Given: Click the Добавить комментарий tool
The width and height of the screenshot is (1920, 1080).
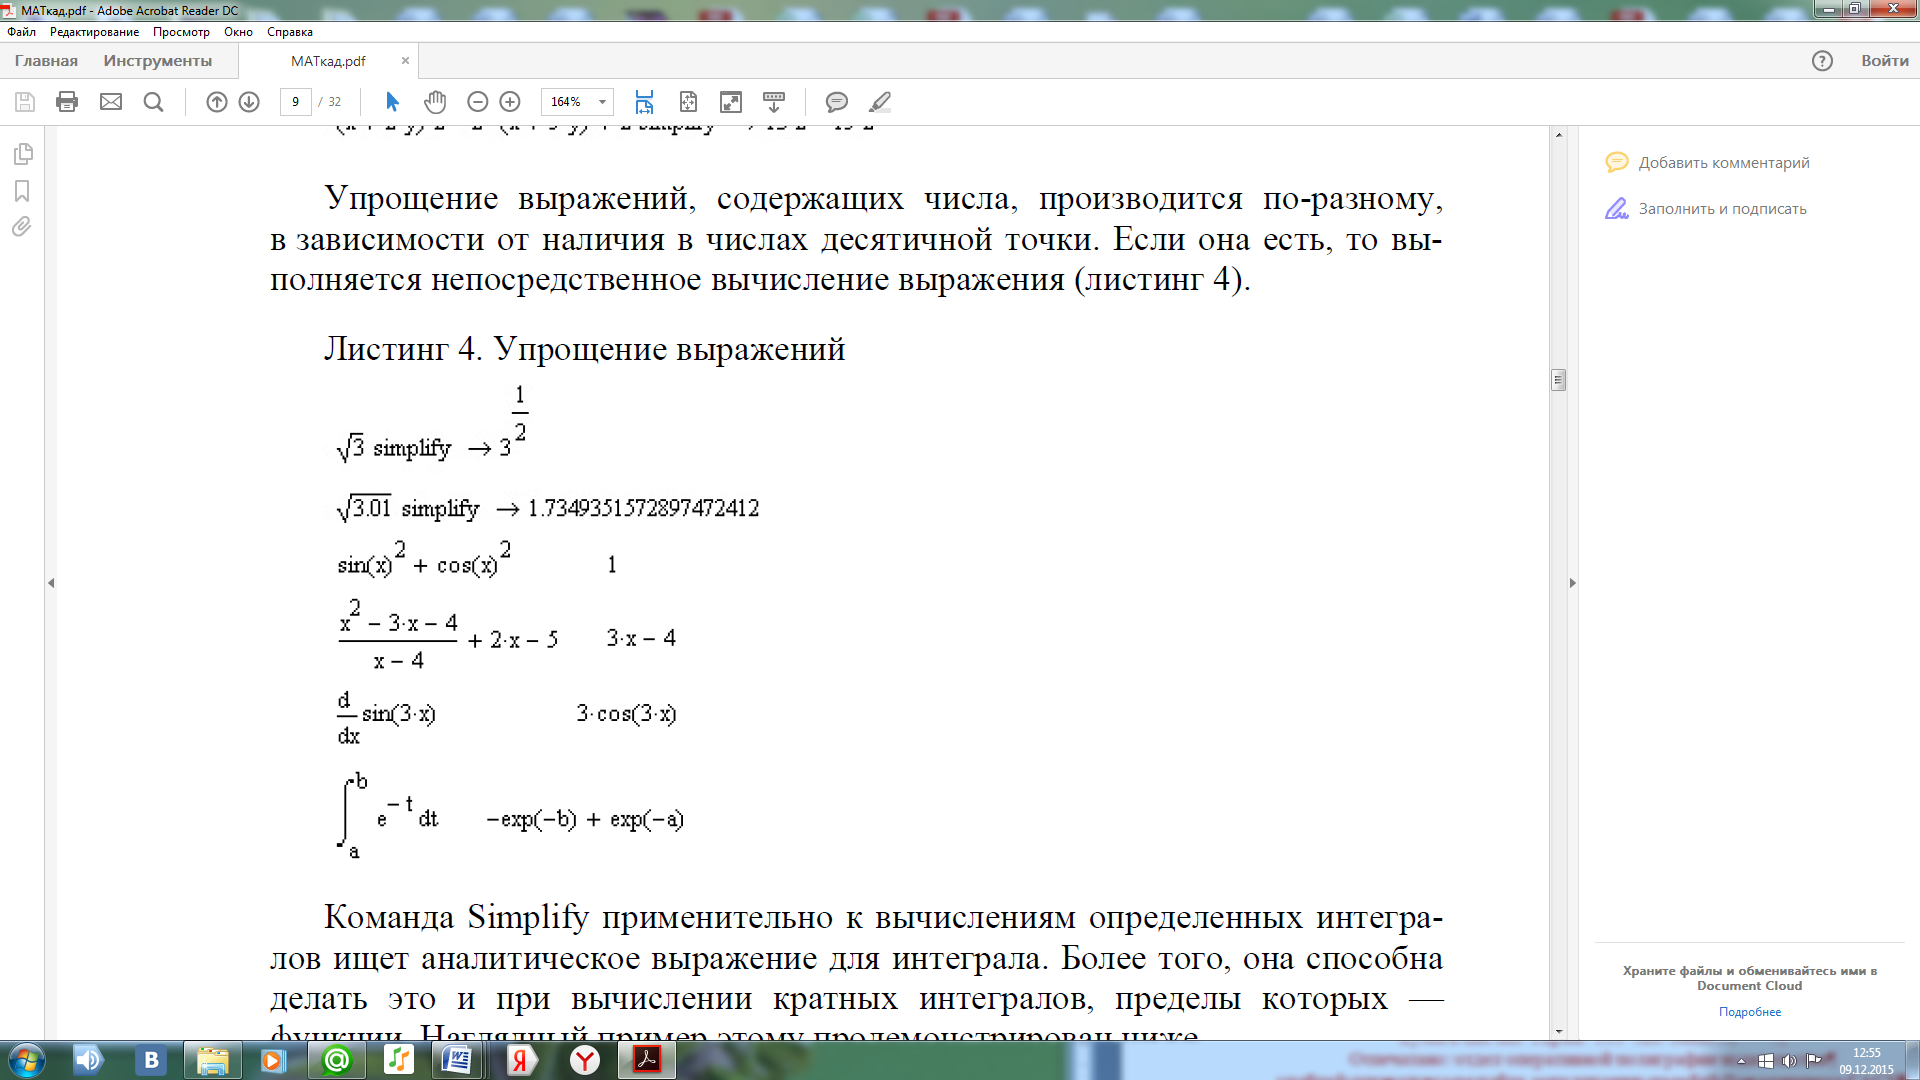Looking at the screenshot, I should pos(1708,162).
